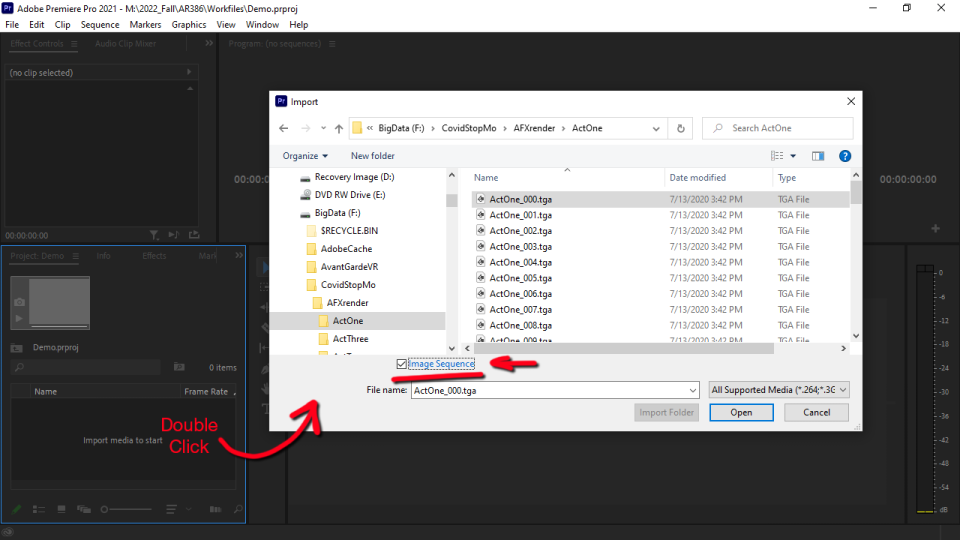Select ActOne_003.tga file
This screenshot has width=960, height=540.
(520, 247)
